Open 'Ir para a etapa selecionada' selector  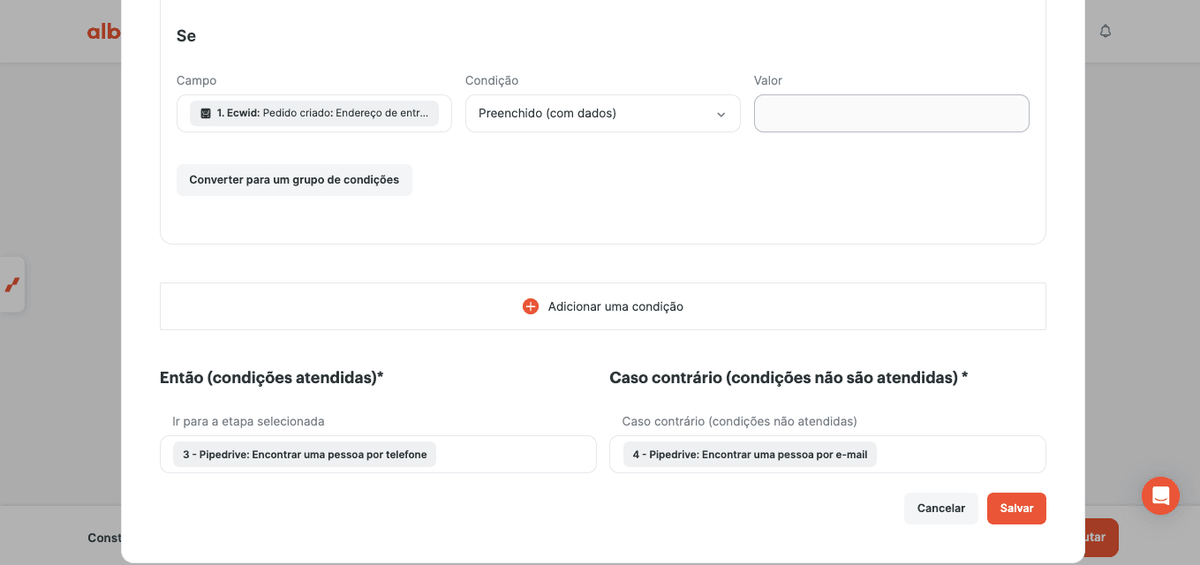(x=378, y=454)
